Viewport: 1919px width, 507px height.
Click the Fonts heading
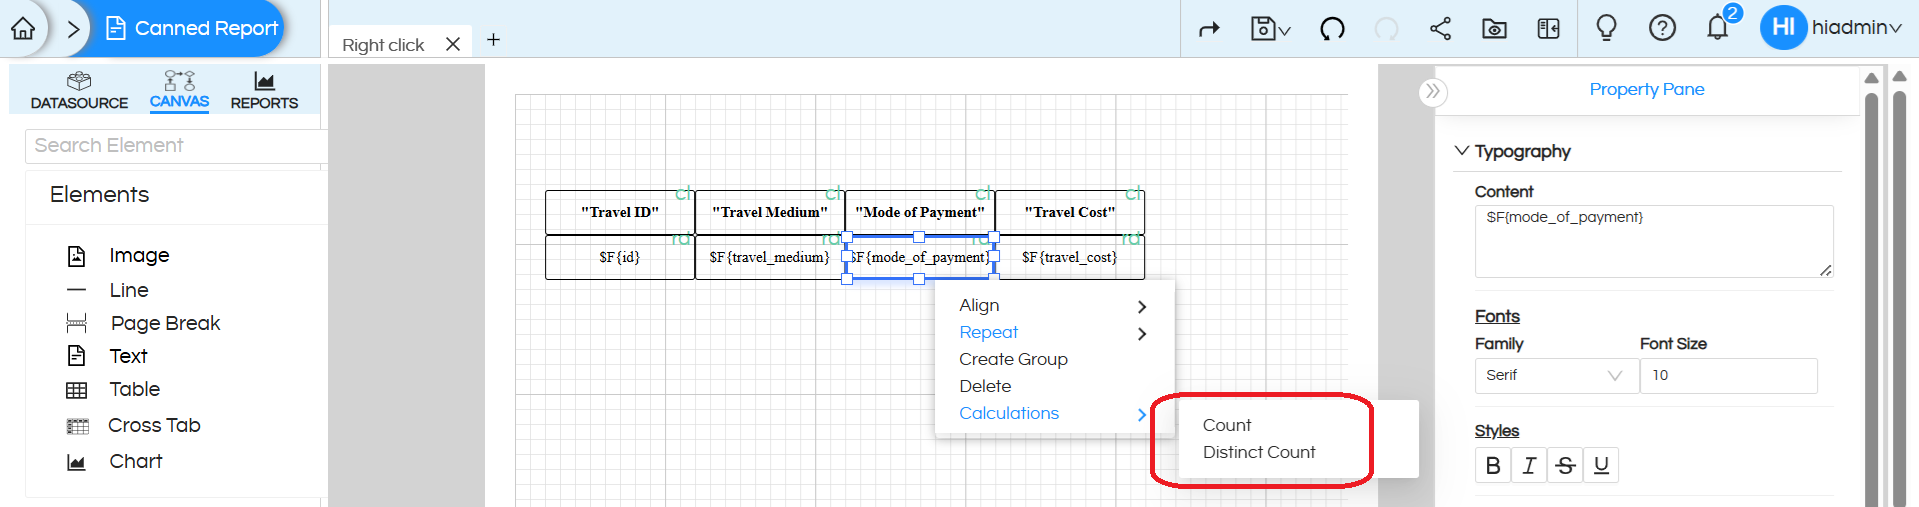1497,316
